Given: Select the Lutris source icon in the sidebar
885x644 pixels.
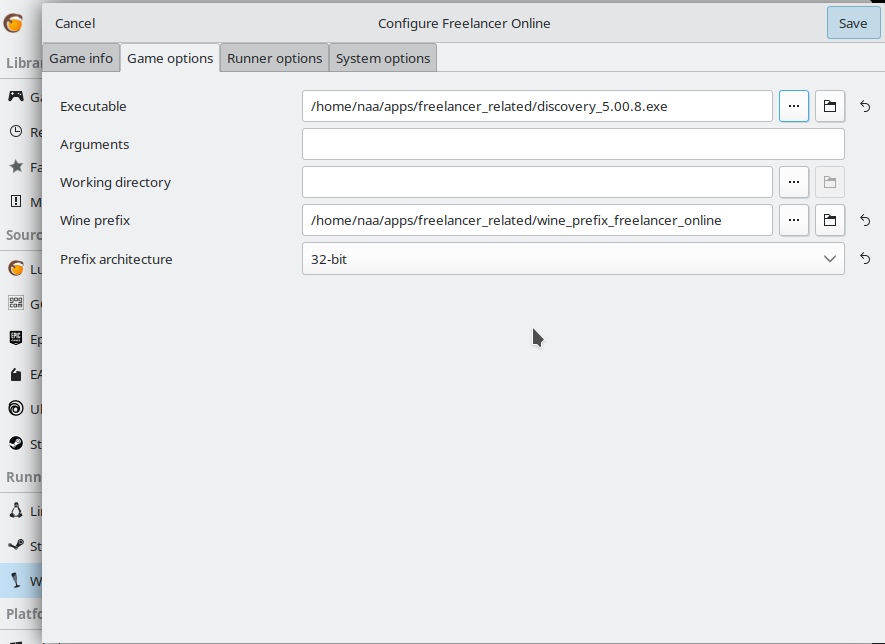Looking at the screenshot, I should click(16, 269).
